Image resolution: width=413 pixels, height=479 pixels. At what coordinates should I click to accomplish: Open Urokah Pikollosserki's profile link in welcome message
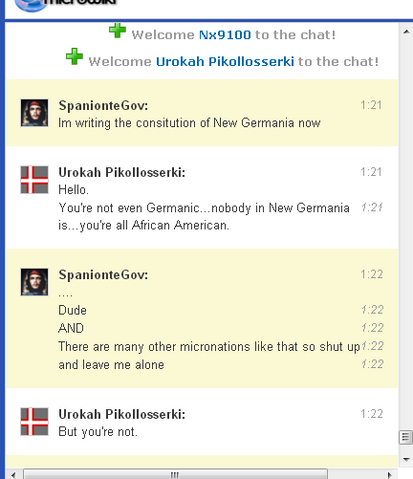point(225,61)
